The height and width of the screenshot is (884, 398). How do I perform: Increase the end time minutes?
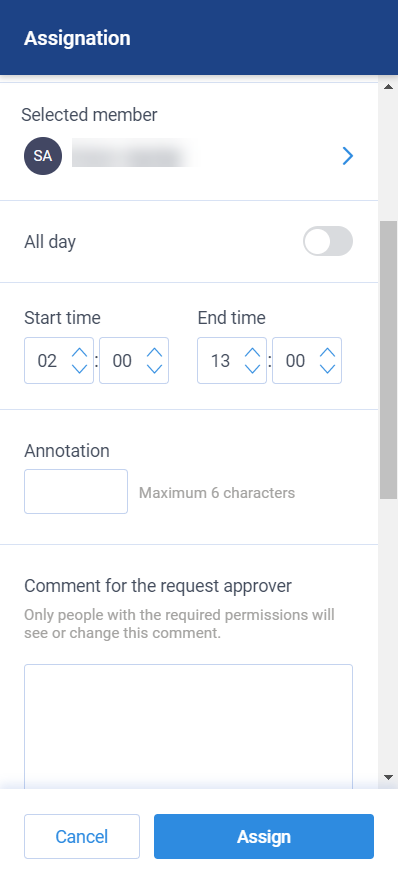click(x=328, y=353)
